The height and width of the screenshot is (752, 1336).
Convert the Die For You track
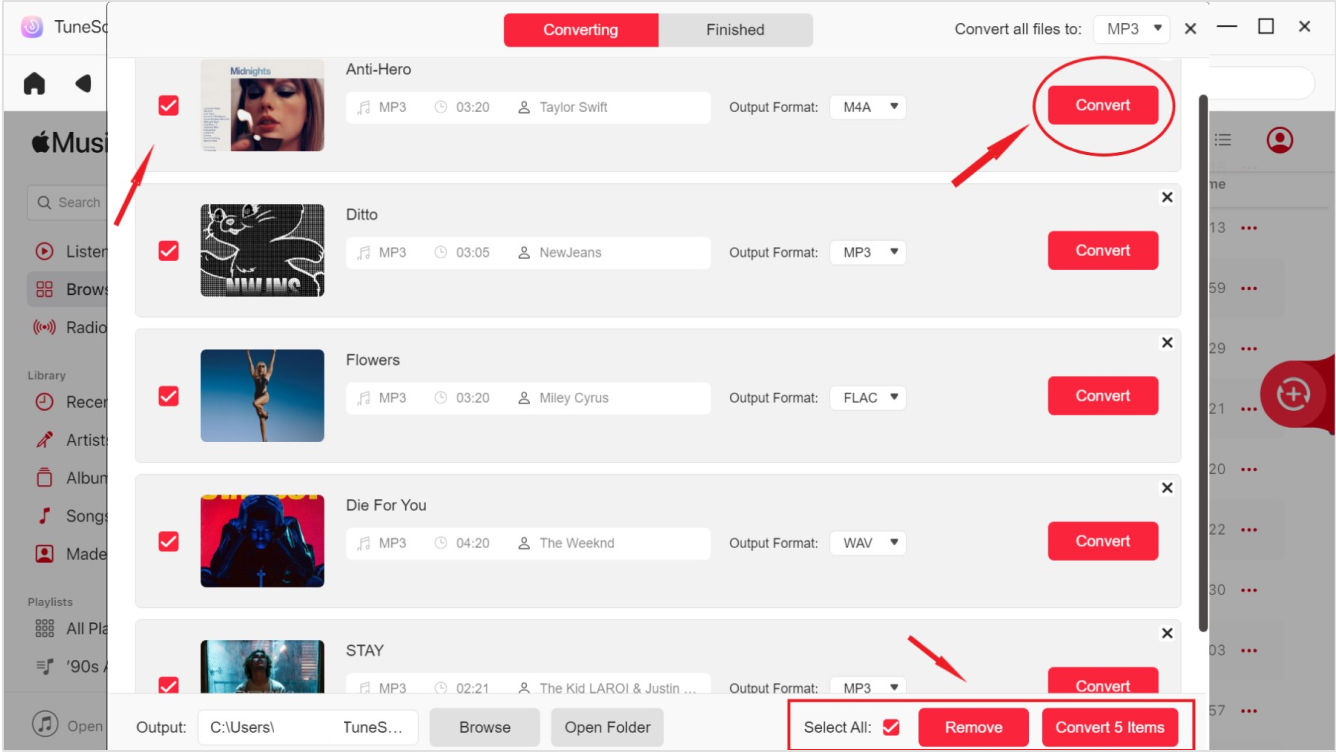pyautogui.click(x=1103, y=541)
